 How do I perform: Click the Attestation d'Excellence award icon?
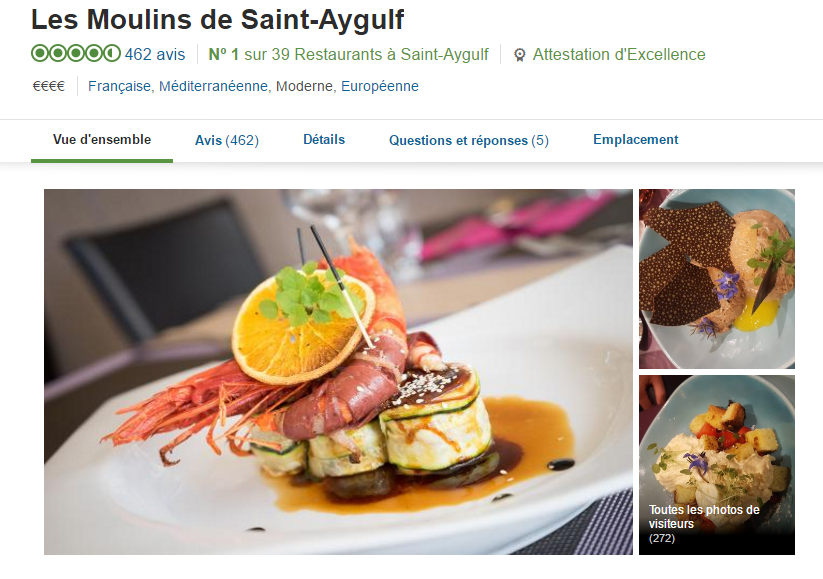click(520, 55)
